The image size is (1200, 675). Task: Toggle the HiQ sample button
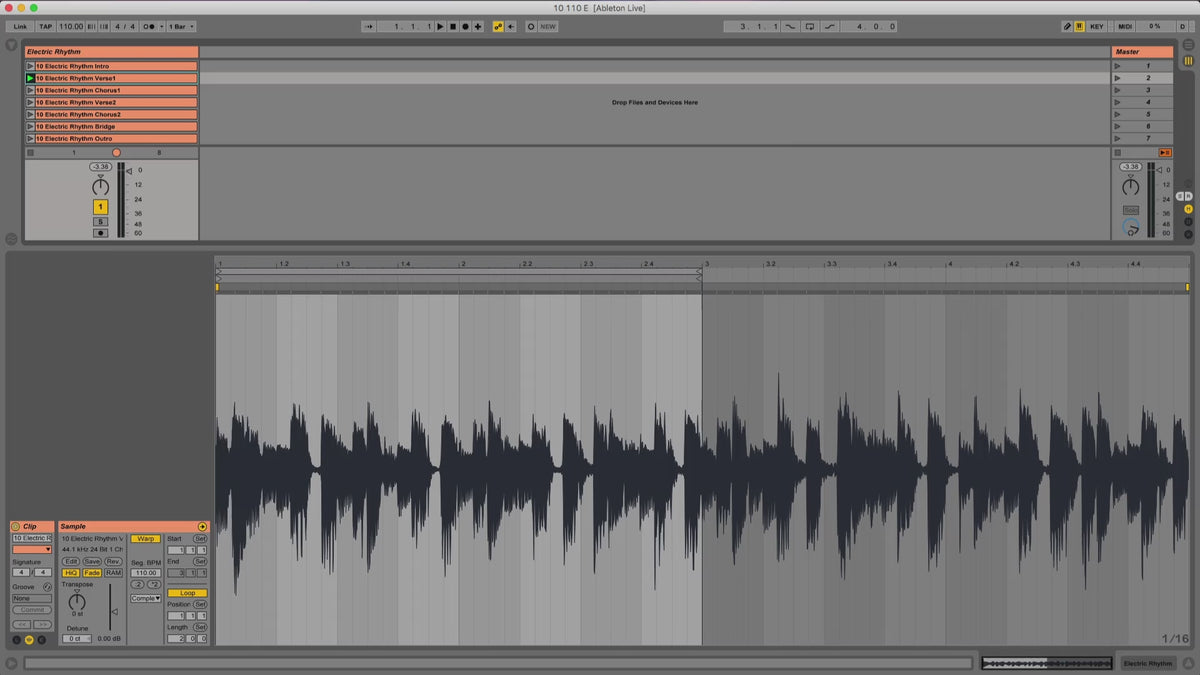[71, 573]
